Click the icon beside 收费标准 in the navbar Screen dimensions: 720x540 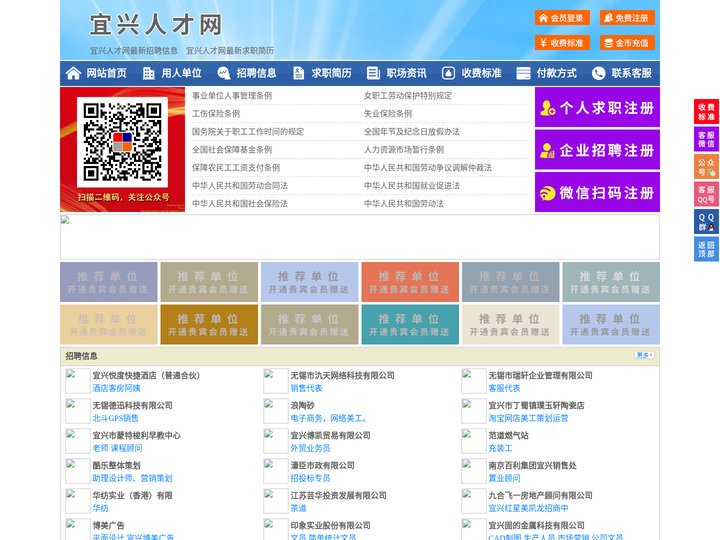point(448,73)
